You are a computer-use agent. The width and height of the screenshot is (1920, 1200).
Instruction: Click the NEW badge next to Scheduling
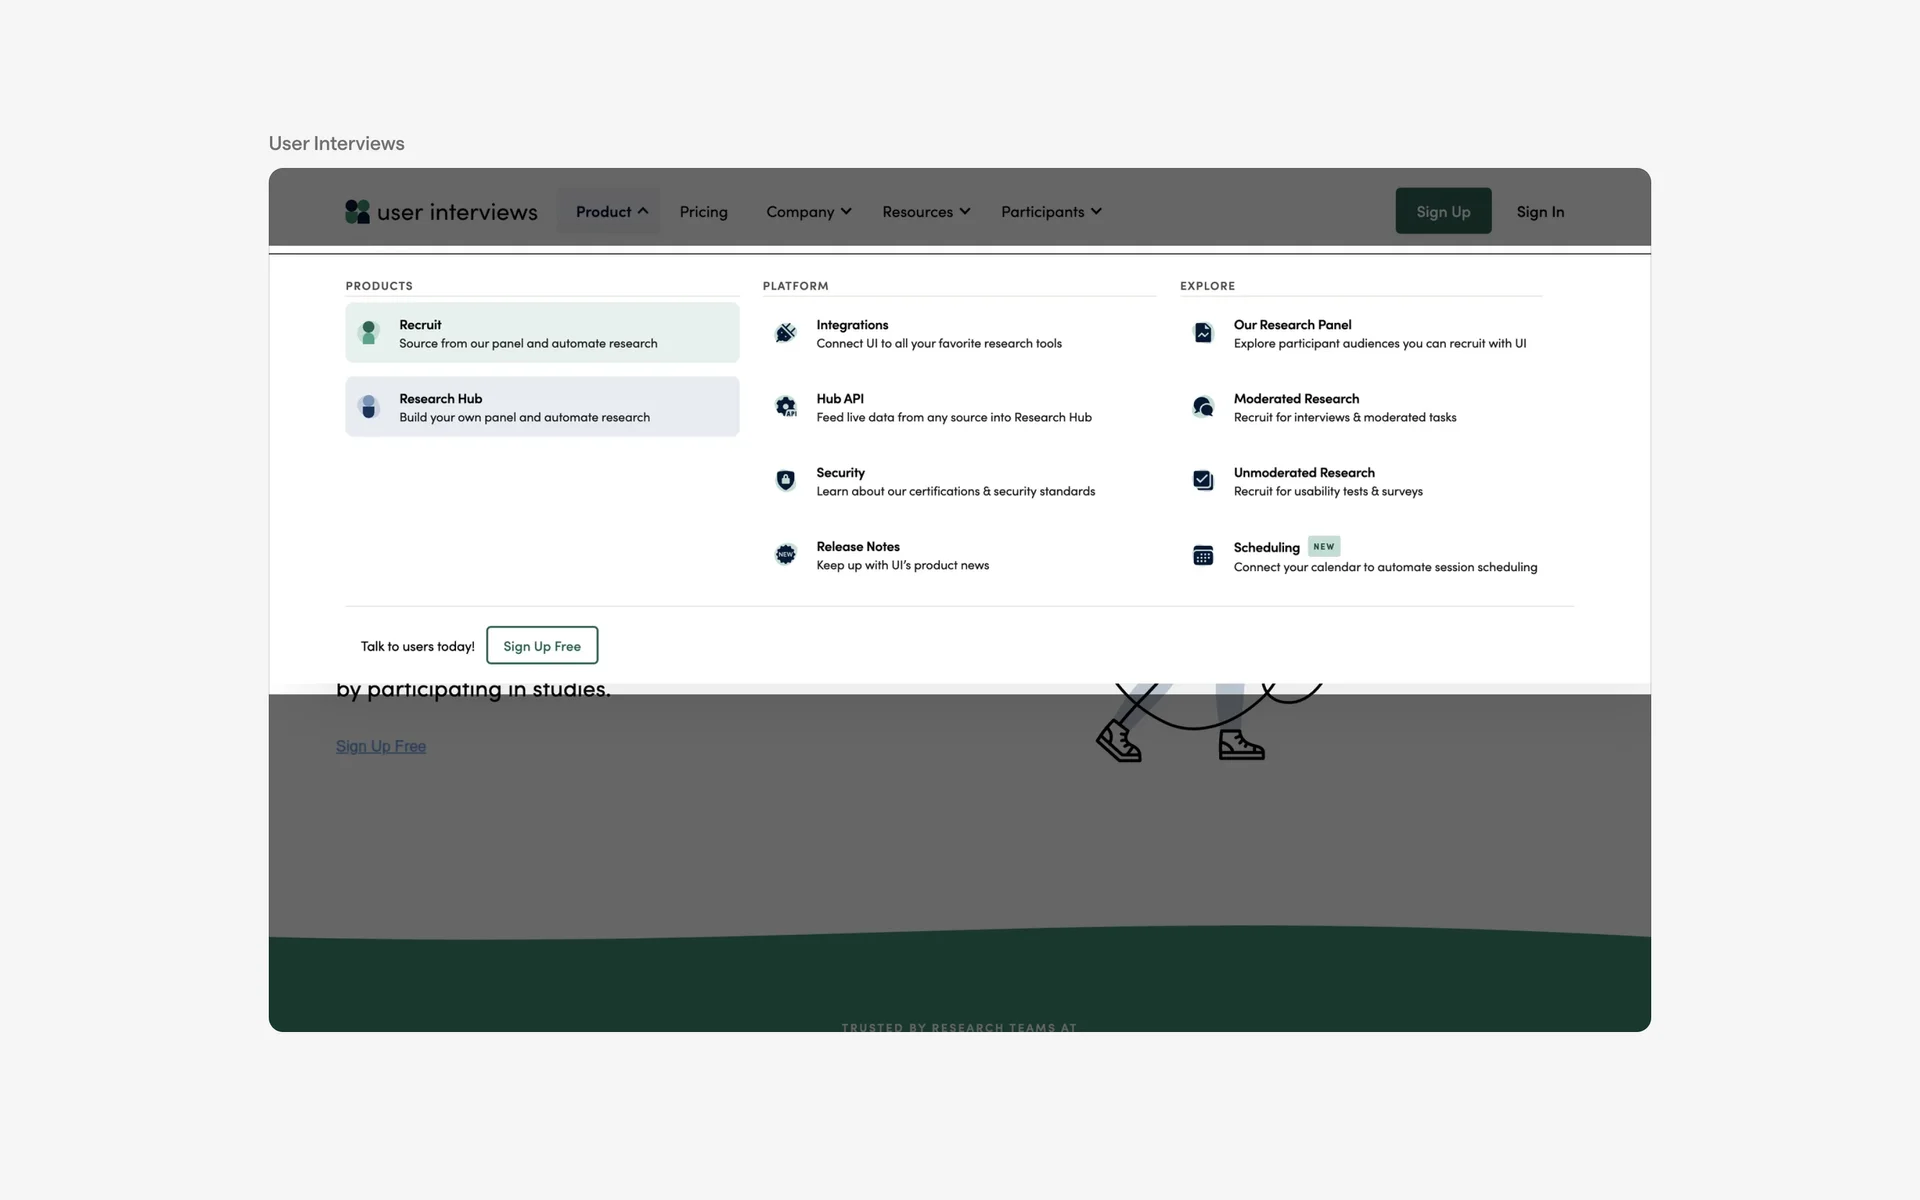pyautogui.click(x=1323, y=546)
